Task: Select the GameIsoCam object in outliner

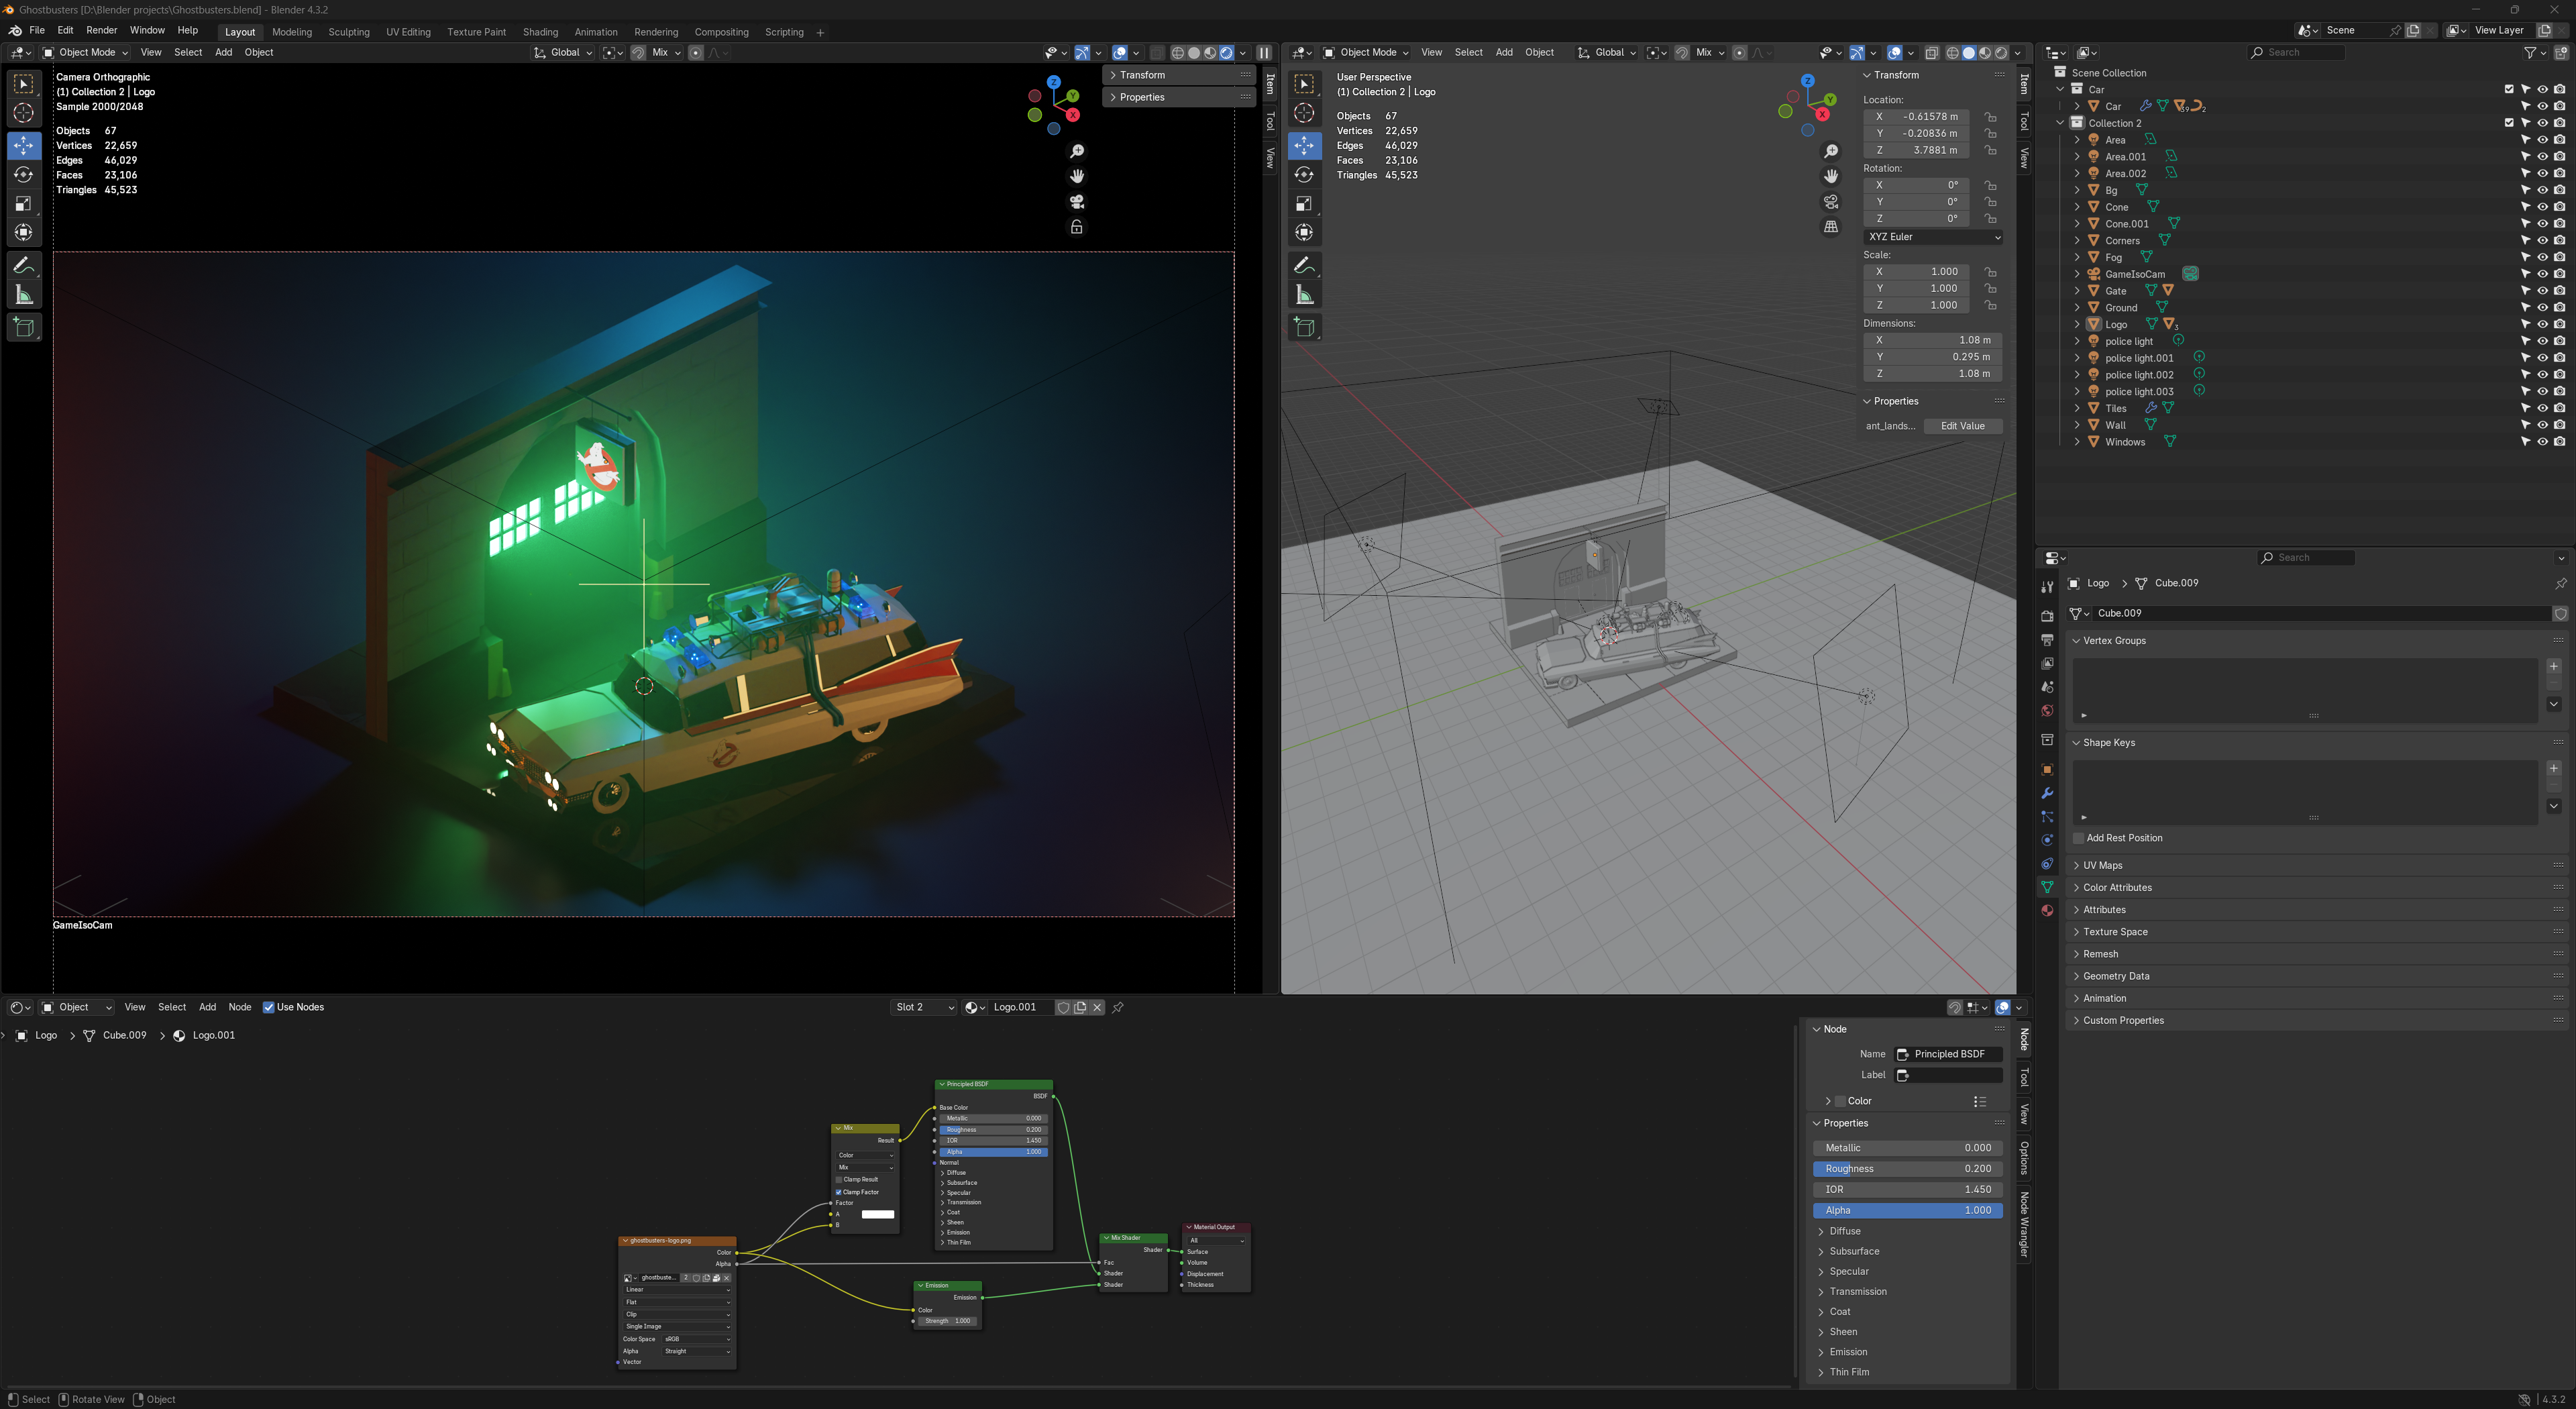Action: pos(2134,274)
